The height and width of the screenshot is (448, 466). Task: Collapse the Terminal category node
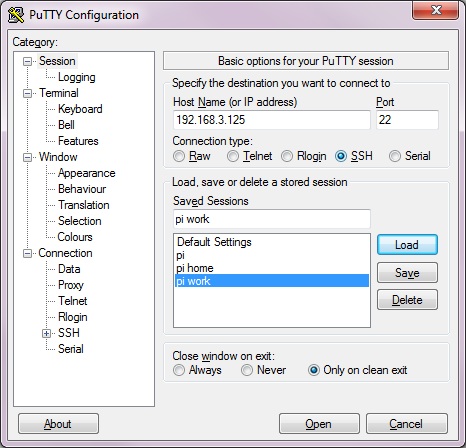tap(27, 93)
